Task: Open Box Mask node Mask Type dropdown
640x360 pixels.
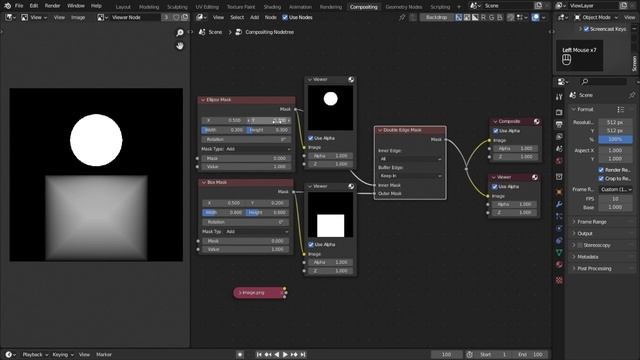Action: tap(257, 232)
